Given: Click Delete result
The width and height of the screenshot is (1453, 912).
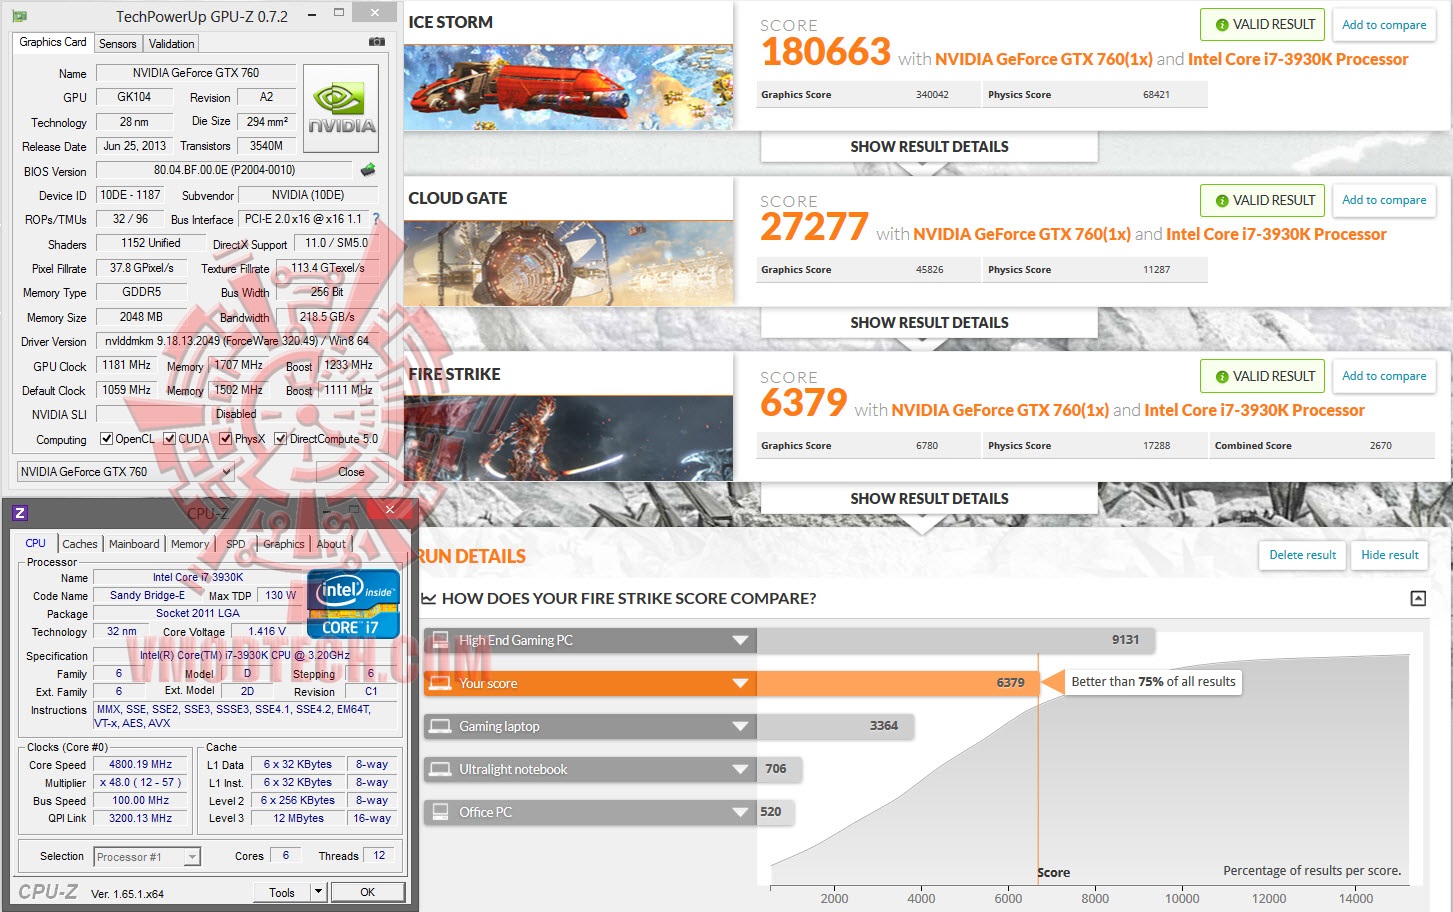Looking at the screenshot, I should coord(1302,555).
